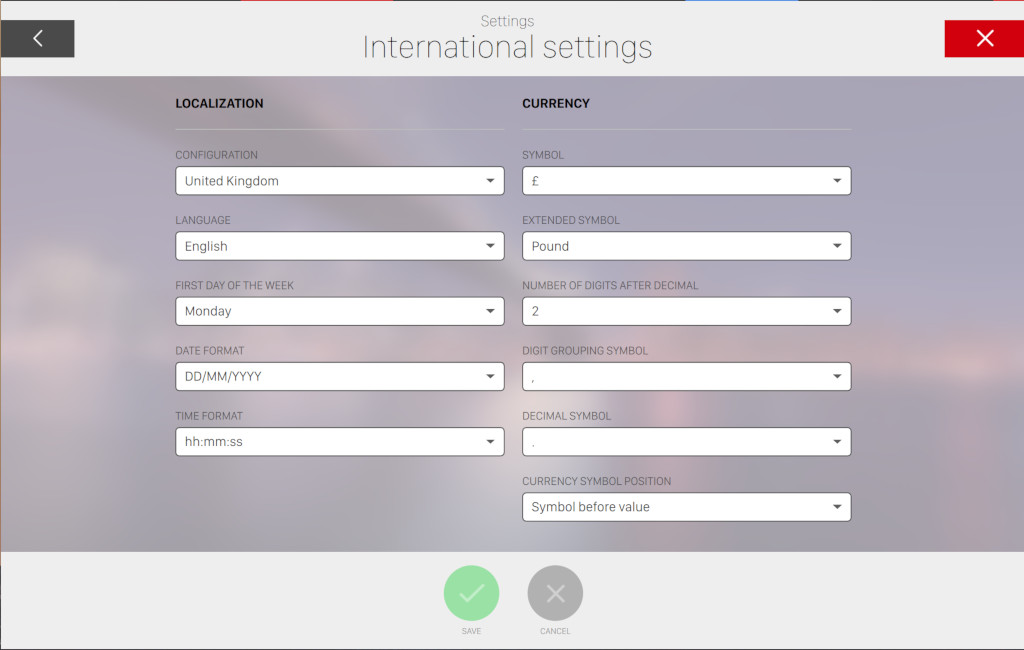The width and height of the screenshot is (1024, 650).
Task: Open the currency Symbol £ dropdown
Action: pyautogui.click(x=686, y=181)
